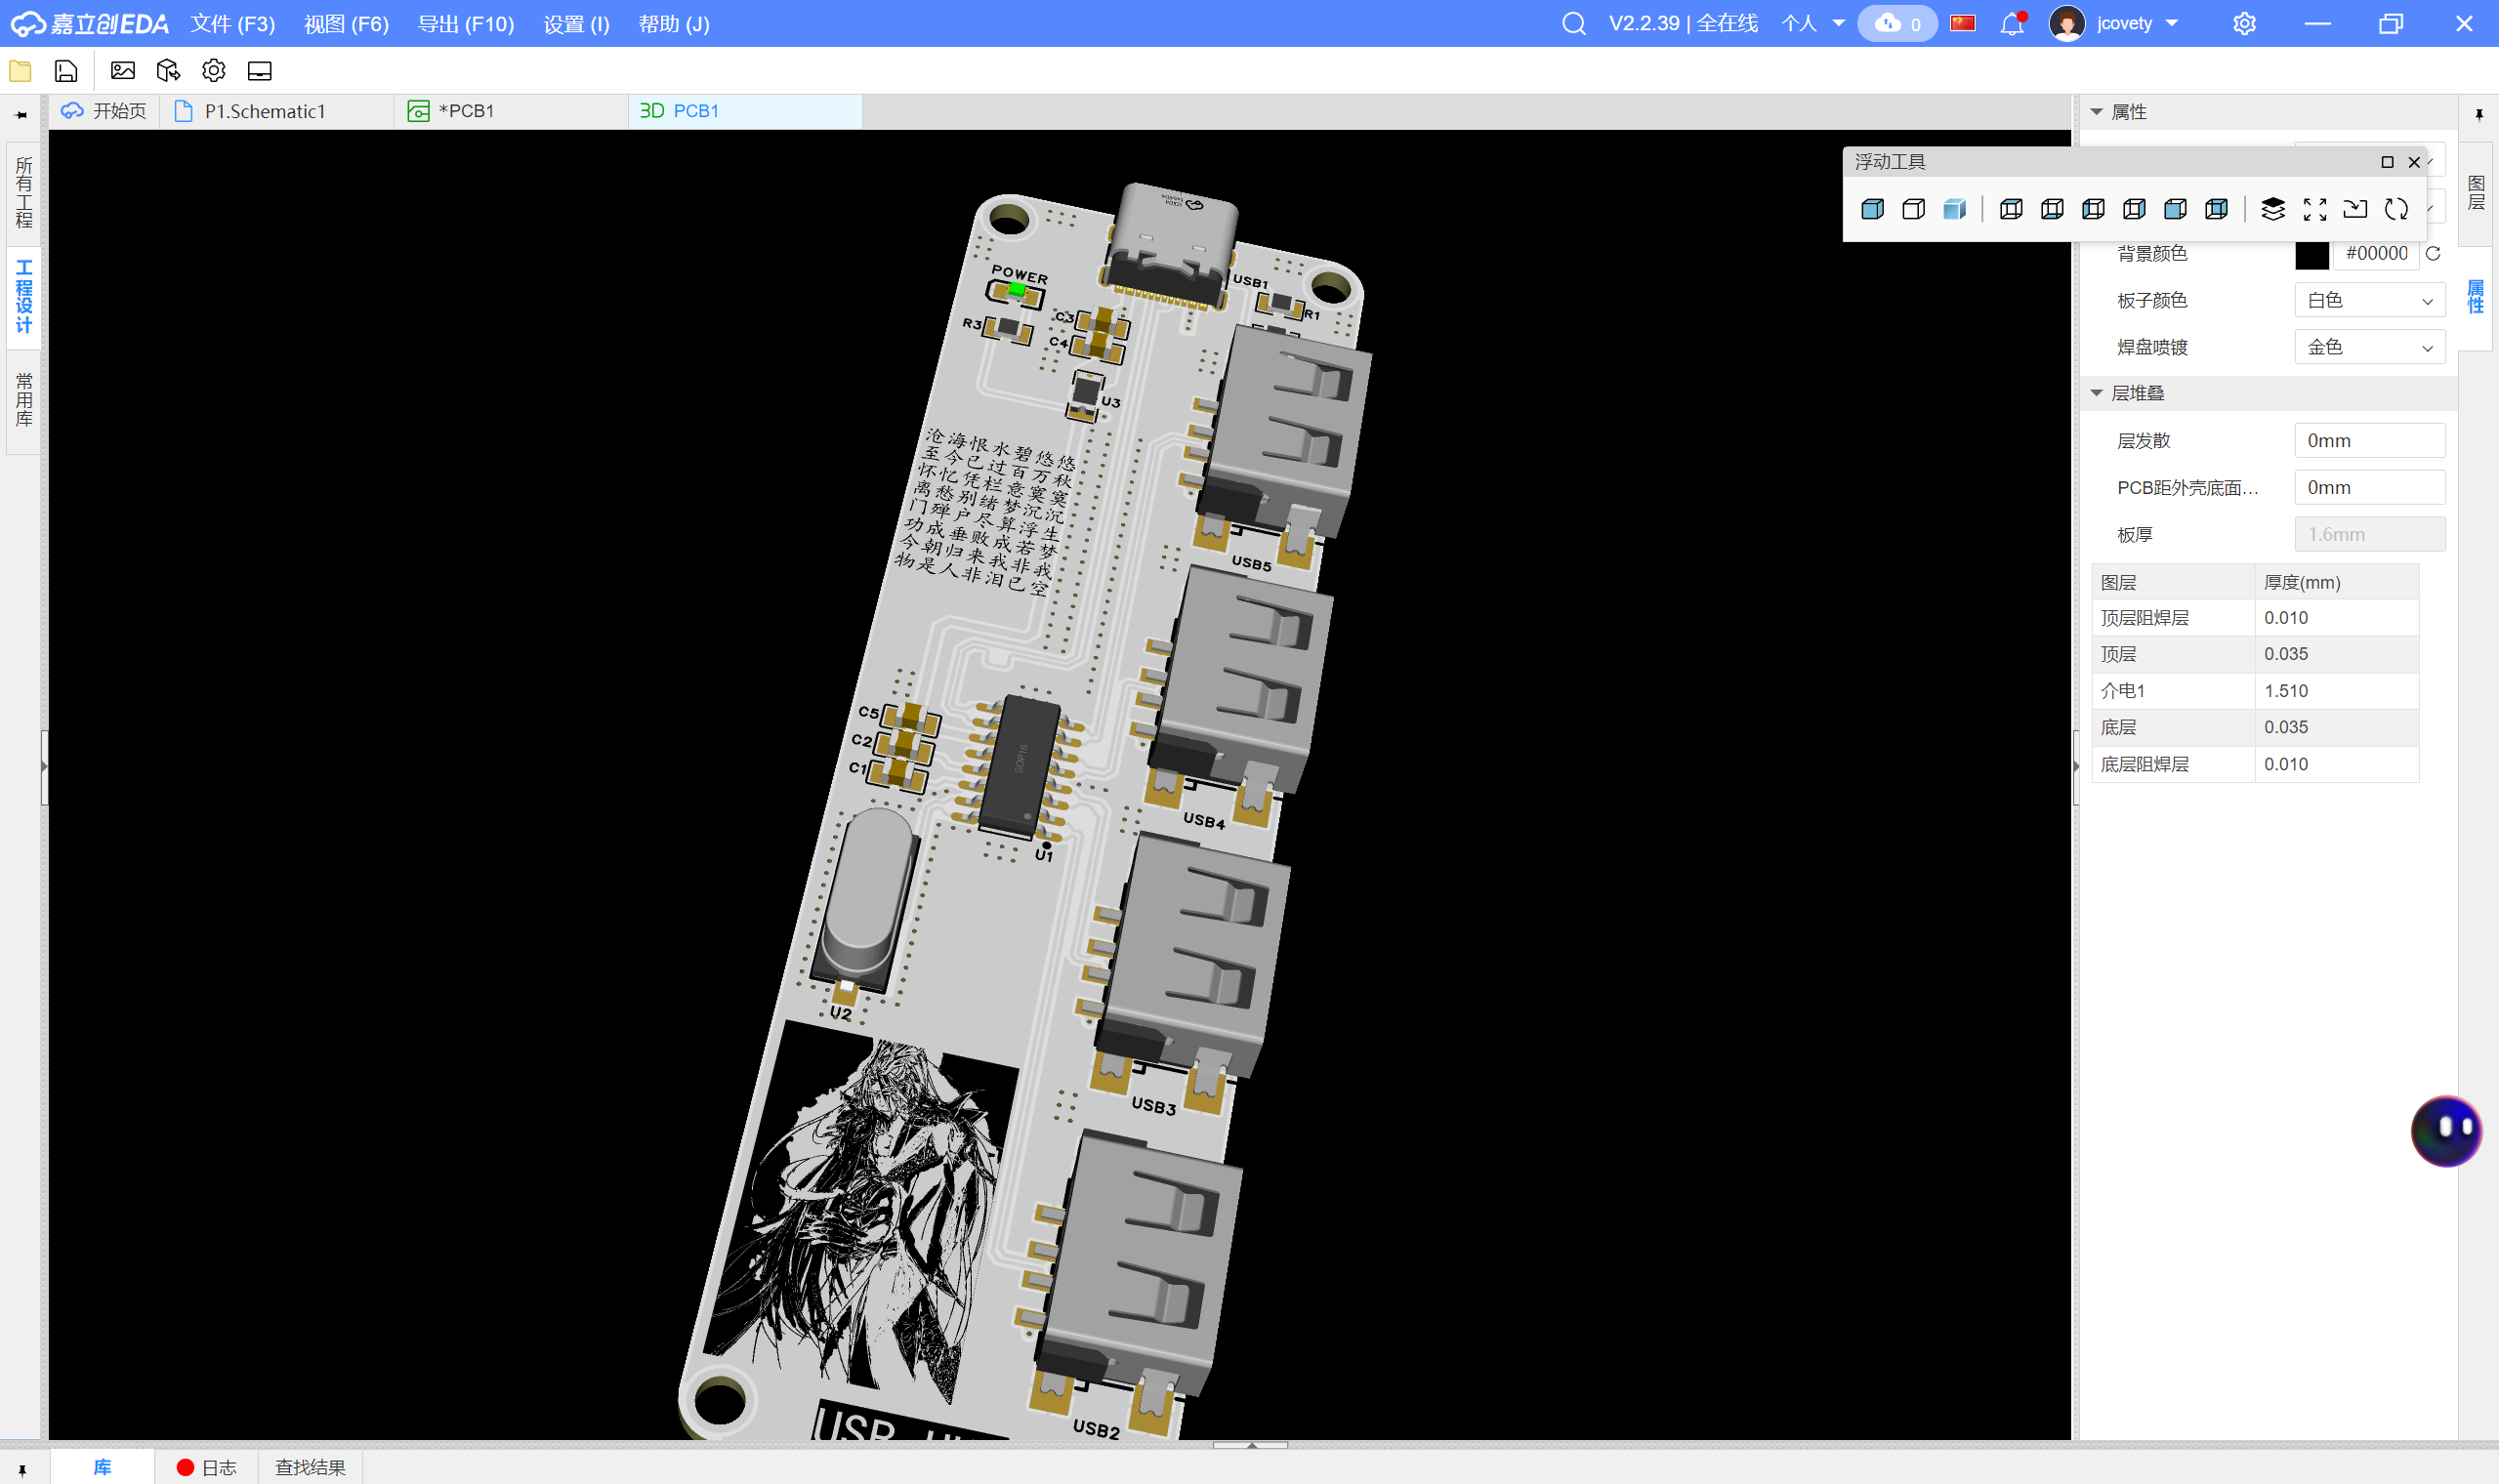Switch to right face view cube
The image size is (2499, 1484).
click(x=2134, y=209)
